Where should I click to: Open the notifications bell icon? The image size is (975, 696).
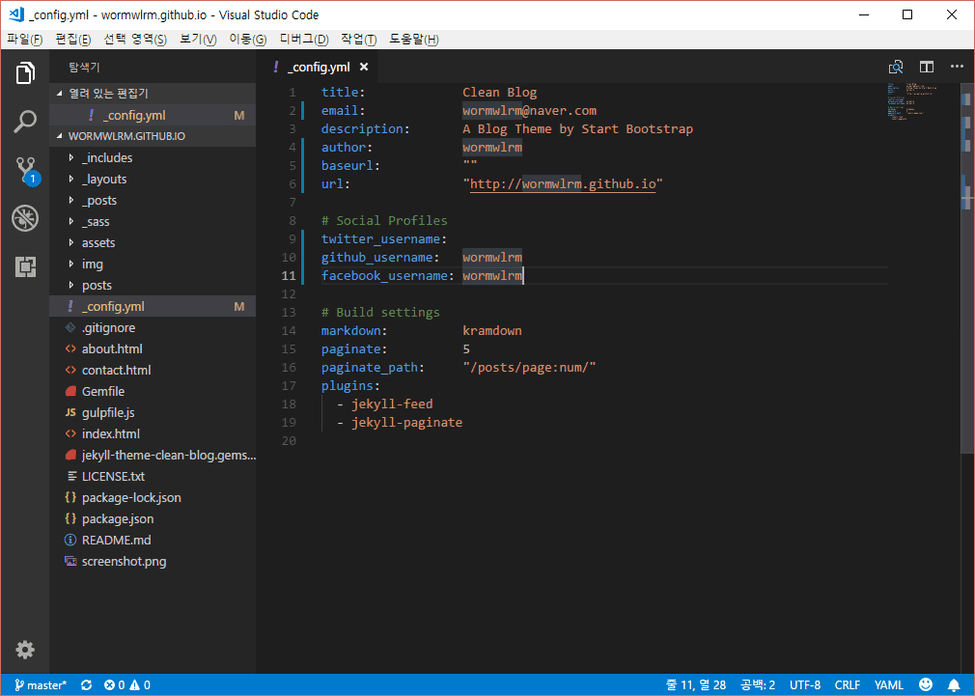(x=953, y=685)
